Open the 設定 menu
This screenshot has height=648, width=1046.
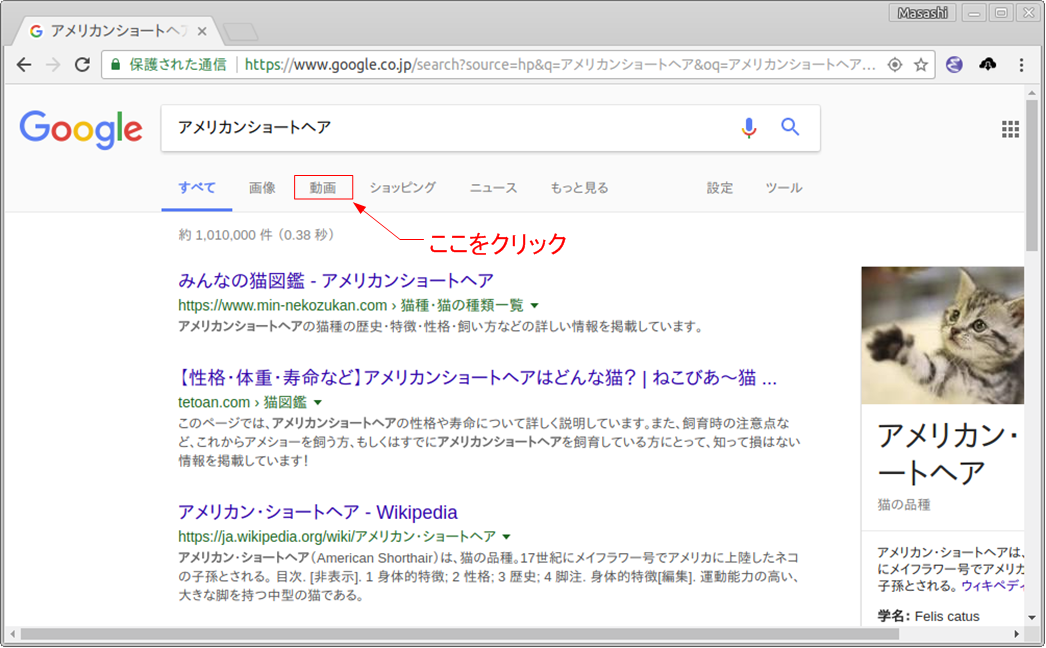click(x=720, y=188)
